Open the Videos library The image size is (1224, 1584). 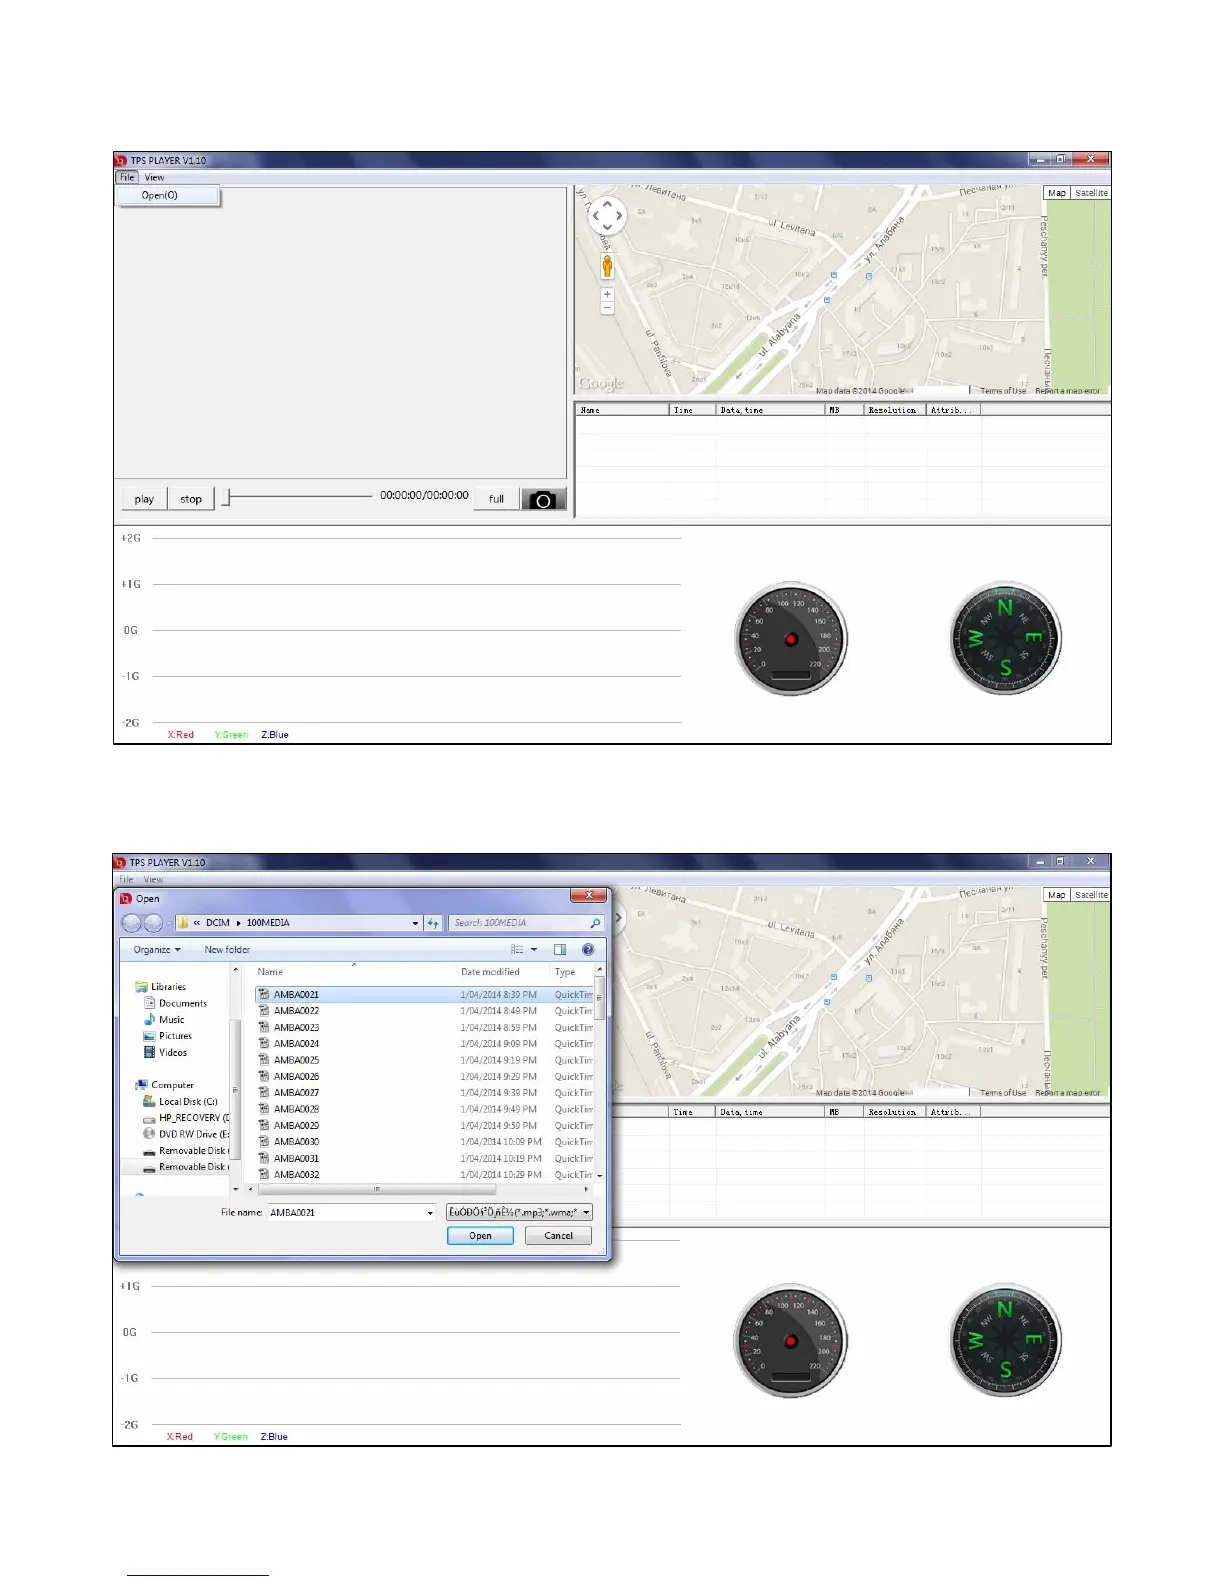click(x=165, y=1052)
